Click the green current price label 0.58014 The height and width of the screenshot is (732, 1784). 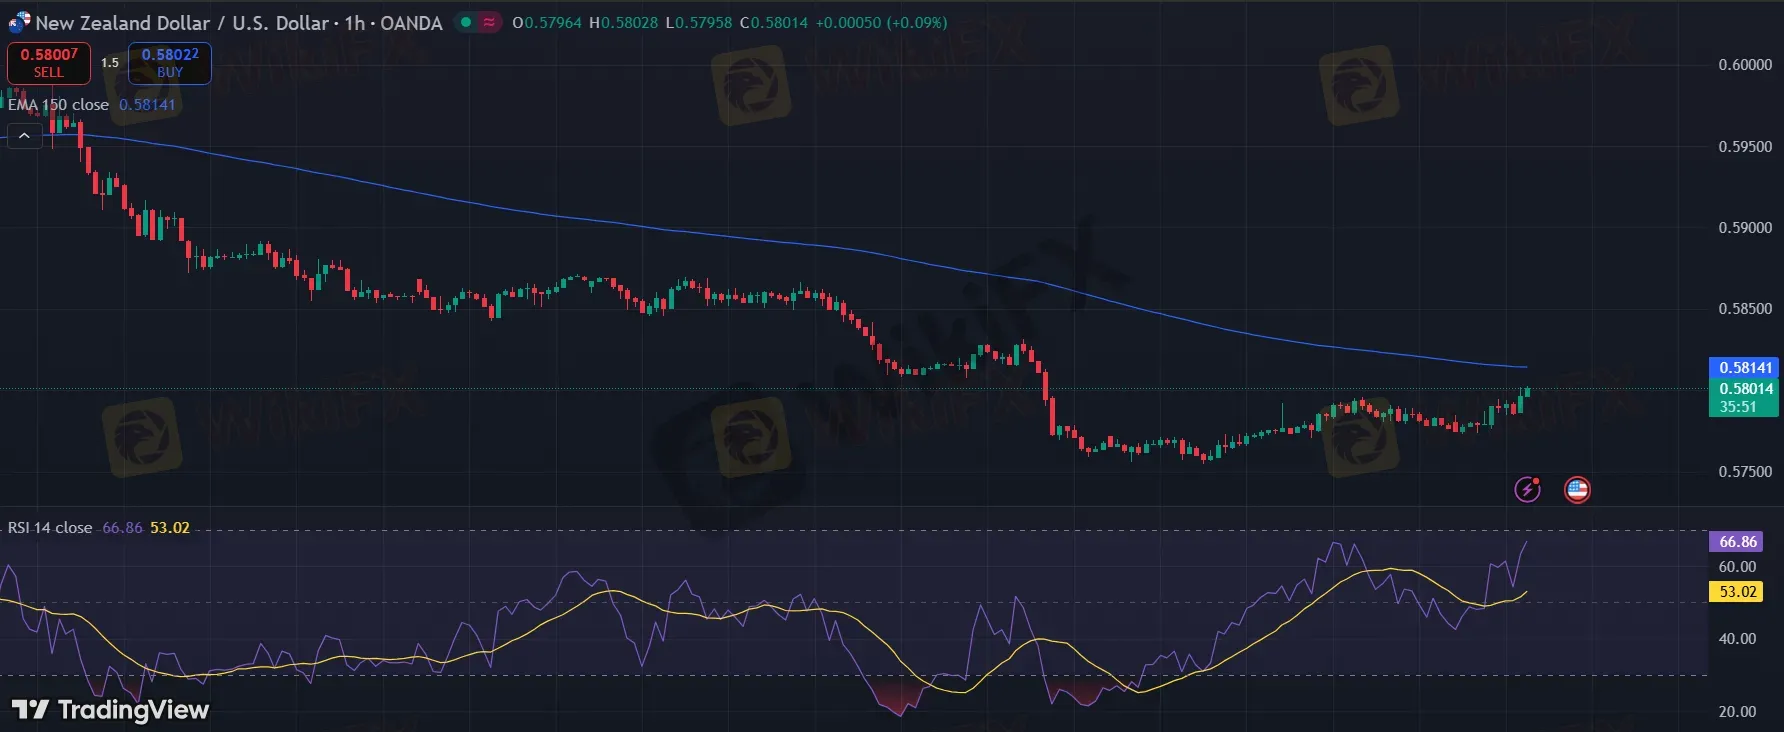pyautogui.click(x=1743, y=388)
